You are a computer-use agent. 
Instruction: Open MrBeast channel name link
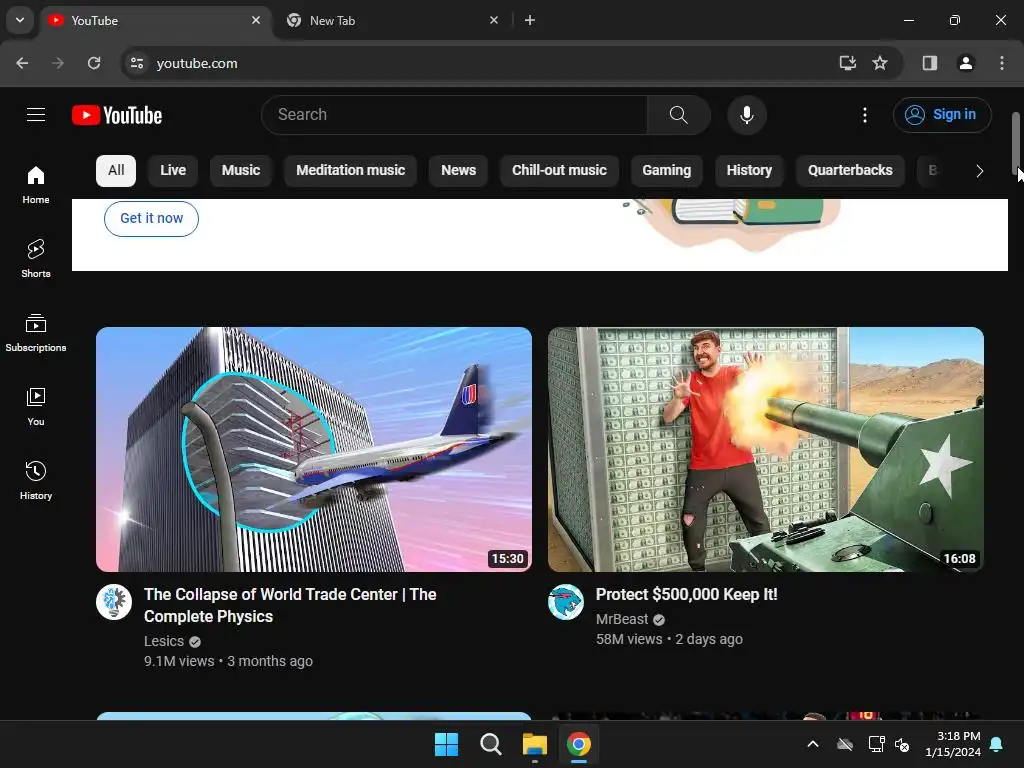[x=622, y=619]
